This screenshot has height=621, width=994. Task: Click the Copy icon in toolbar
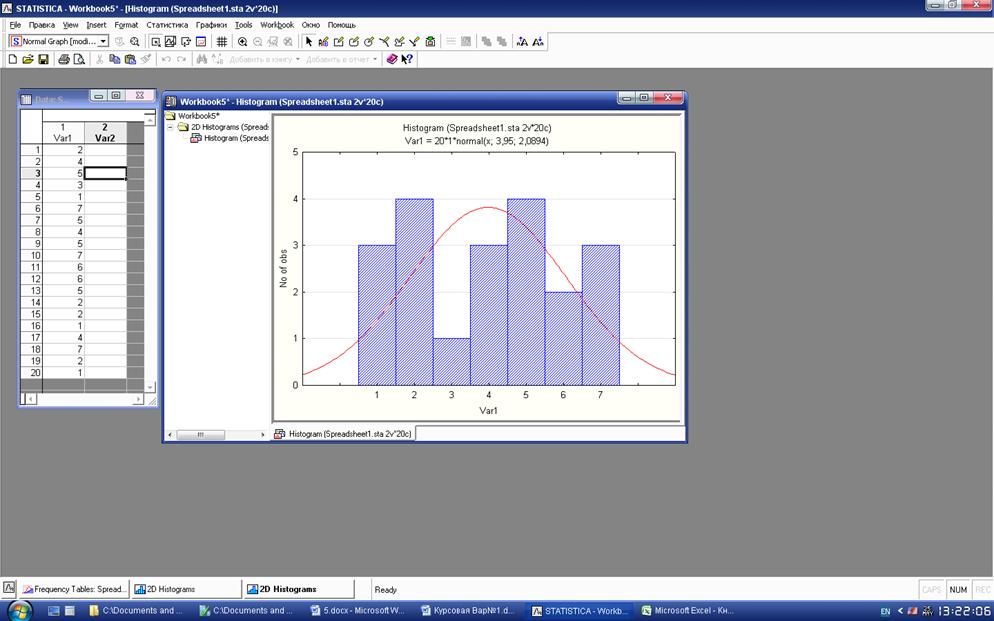tap(115, 59)
